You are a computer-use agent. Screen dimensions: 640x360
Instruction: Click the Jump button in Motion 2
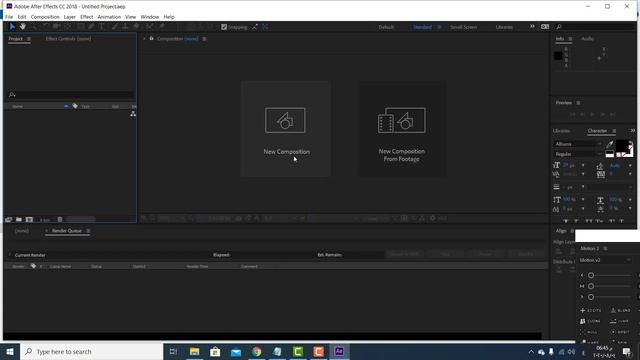point(620,321)
